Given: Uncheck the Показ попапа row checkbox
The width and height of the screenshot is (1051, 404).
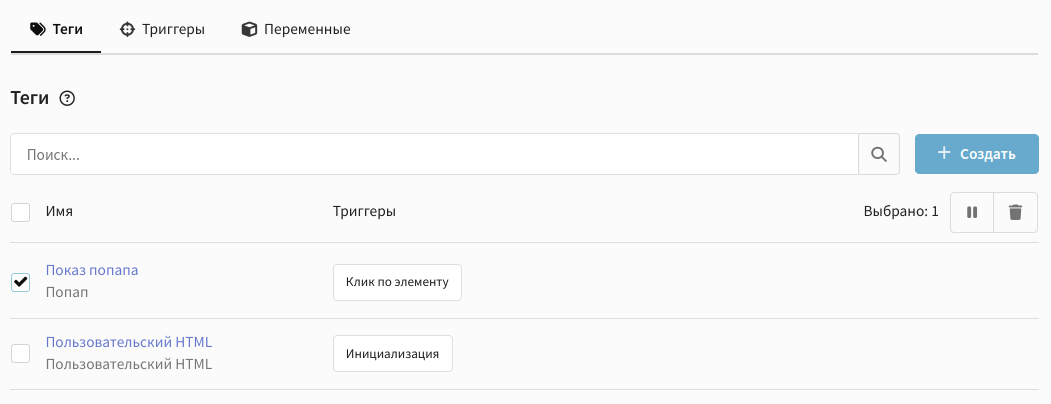Looking at the screenshot, I should [20, 282].
